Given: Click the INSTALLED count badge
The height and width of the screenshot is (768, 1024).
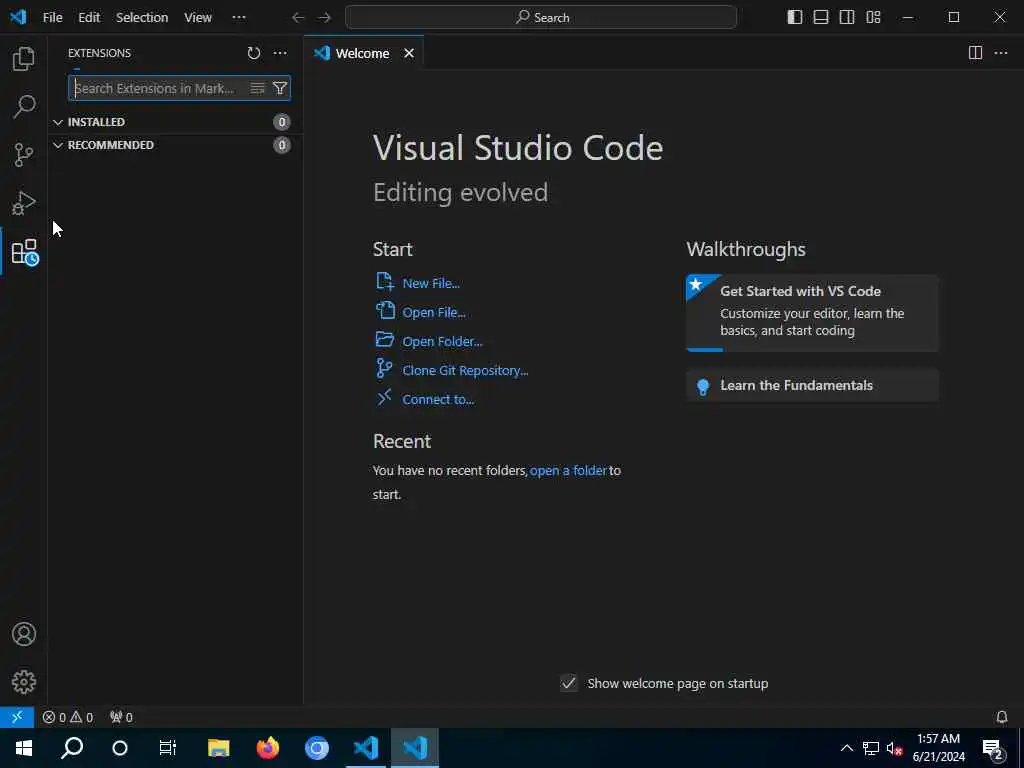Looking at the screenshot, I should pos(281,122).
